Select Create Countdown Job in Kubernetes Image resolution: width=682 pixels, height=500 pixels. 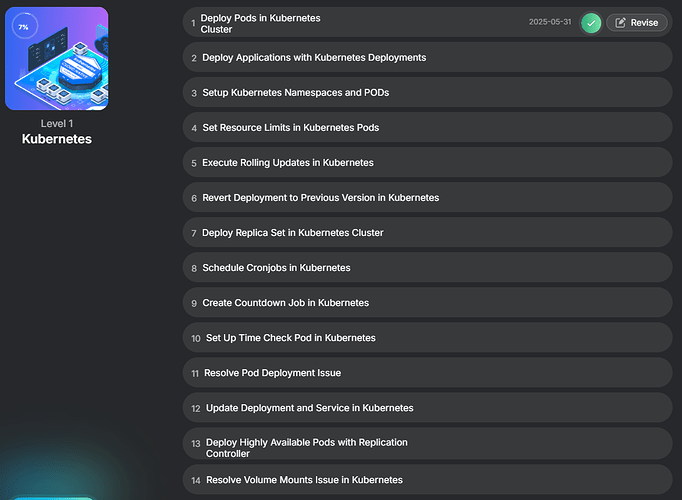285,303
